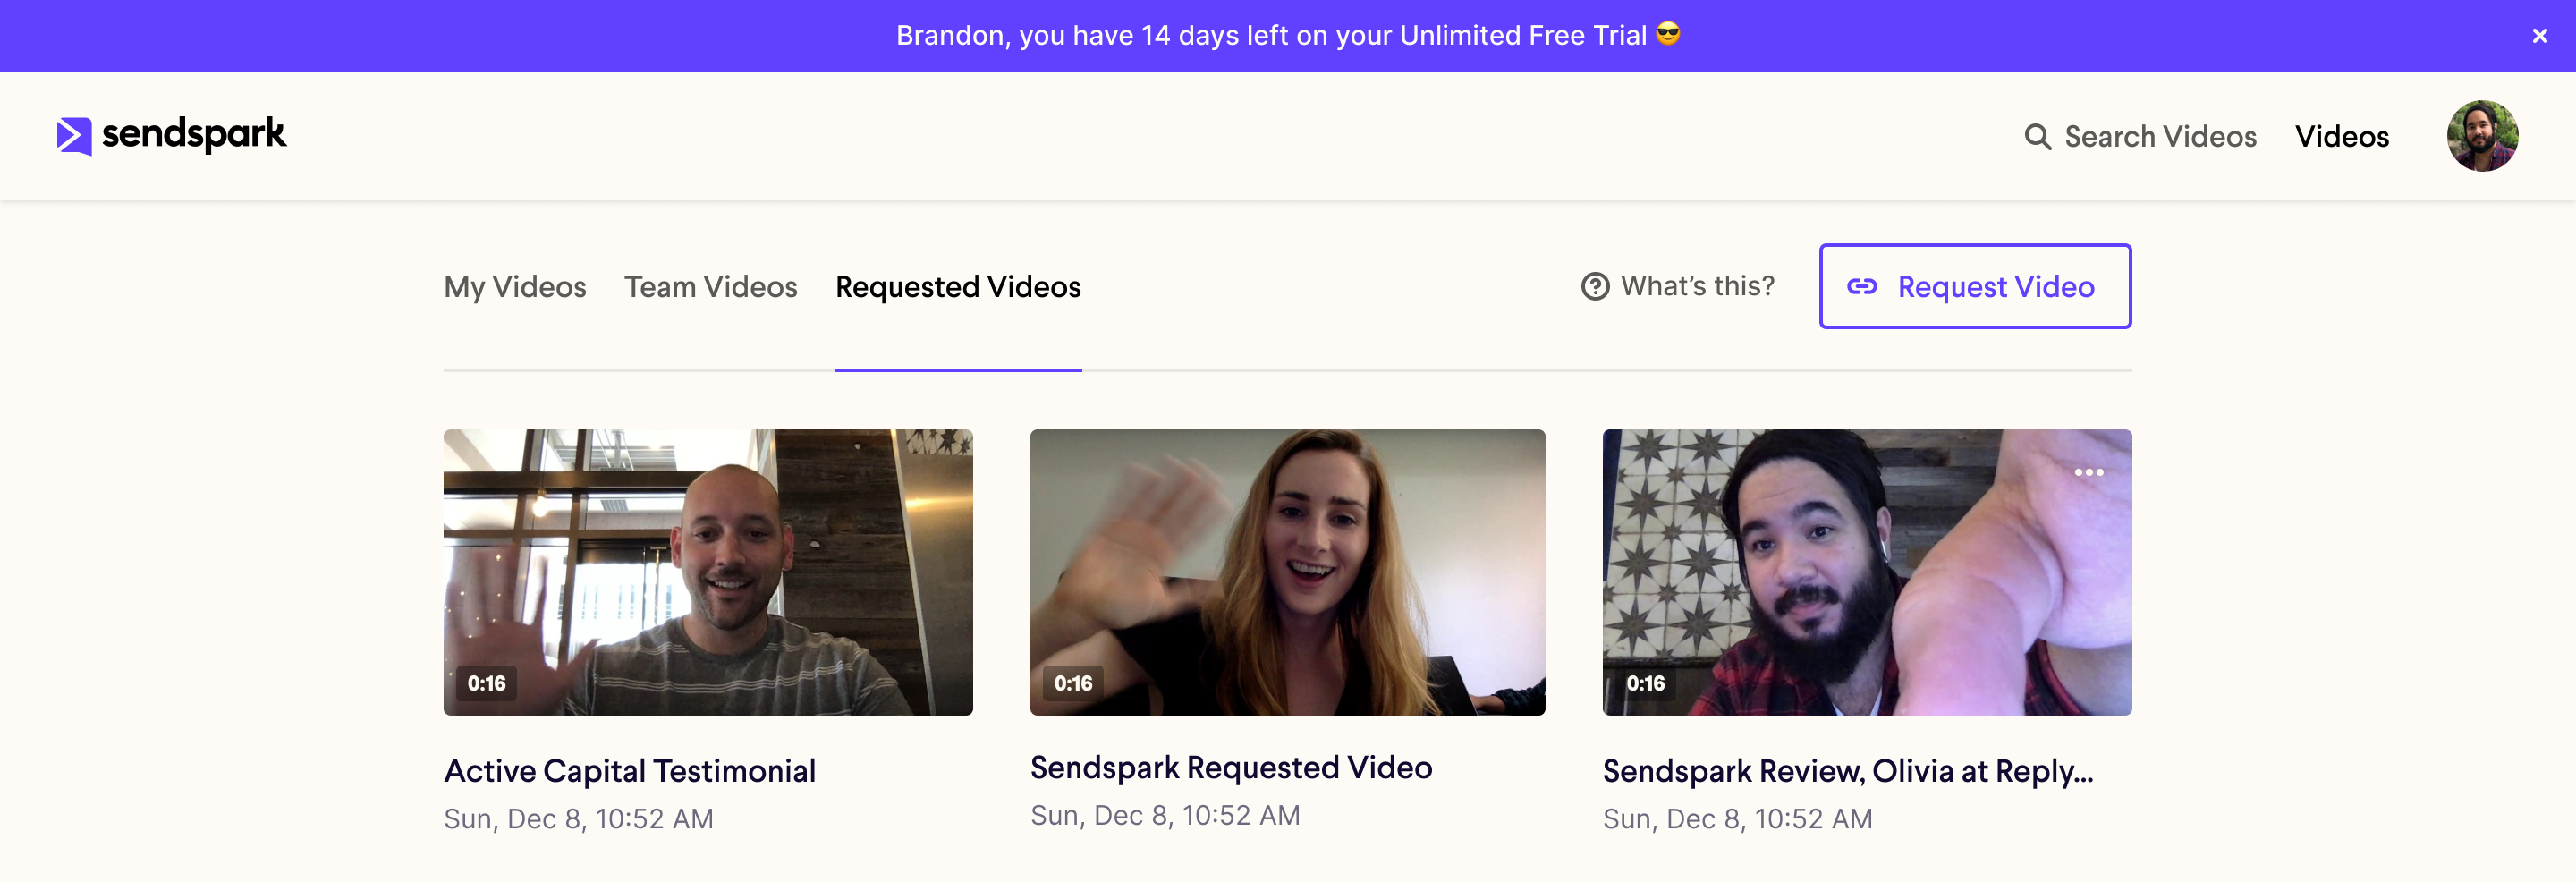Screen dimensions: 2576x882
Task: Click the 0:16 badge on Olivia review video
Action: (1645, 683)
